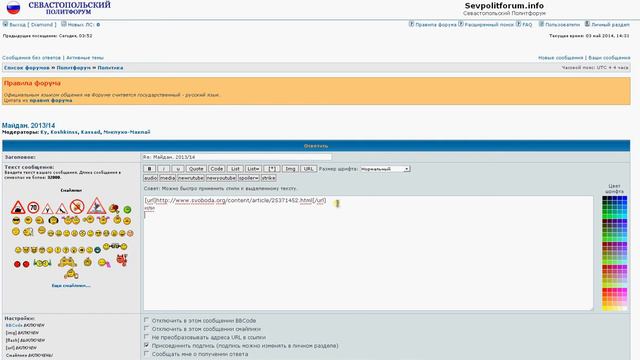Open the unanswered posts link

pos(31,58)
